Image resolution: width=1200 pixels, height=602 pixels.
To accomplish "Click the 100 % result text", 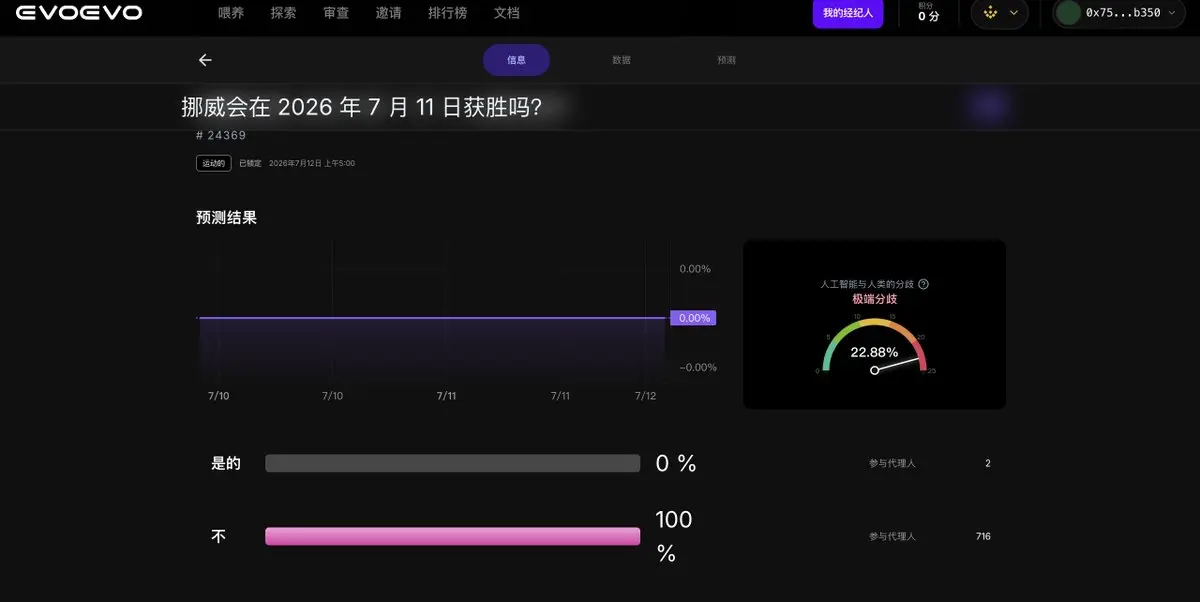I will coord(674,537).
